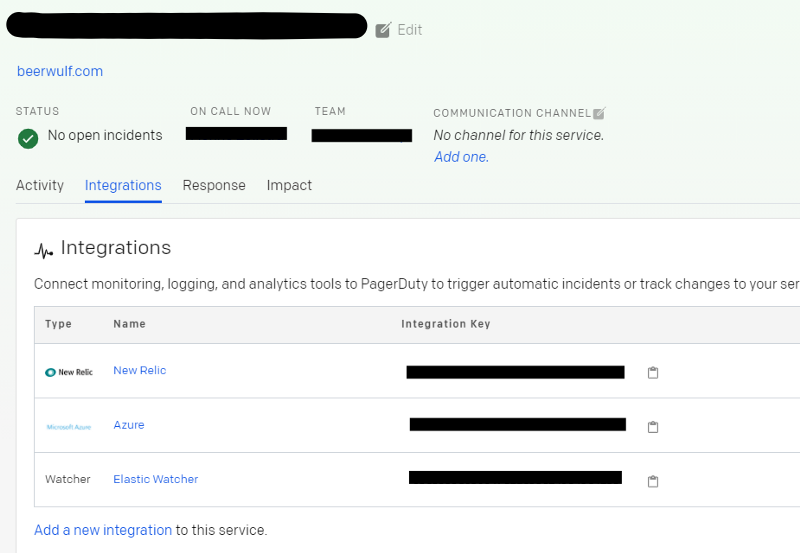This screenshot has width=800, height=553.
Task: Click the No open incidents status text
Action: pos(105,135)
